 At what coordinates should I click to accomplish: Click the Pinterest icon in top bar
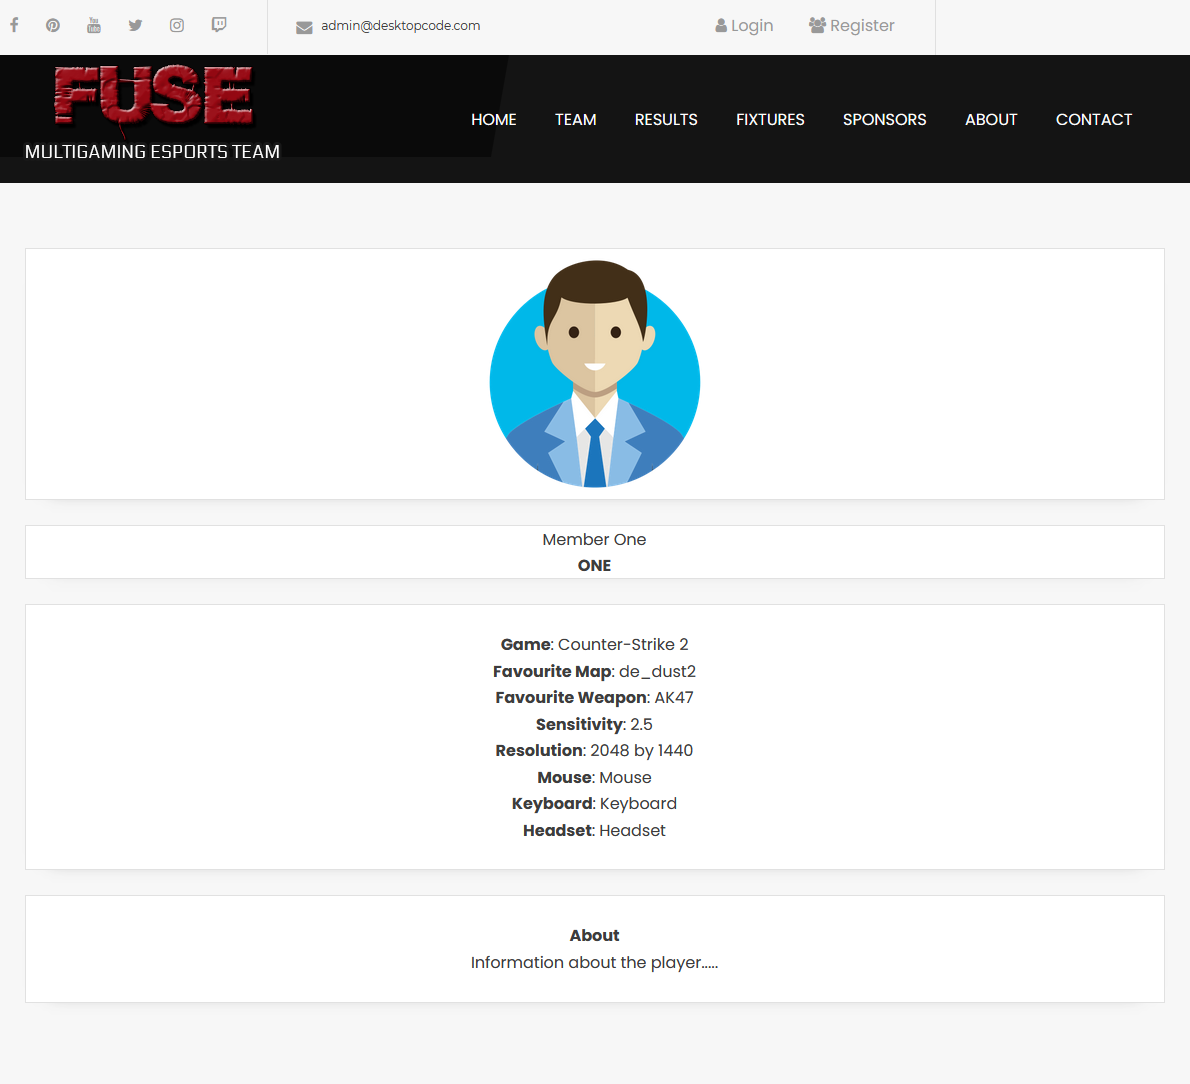pyautogui.click(x=53, y=25)
